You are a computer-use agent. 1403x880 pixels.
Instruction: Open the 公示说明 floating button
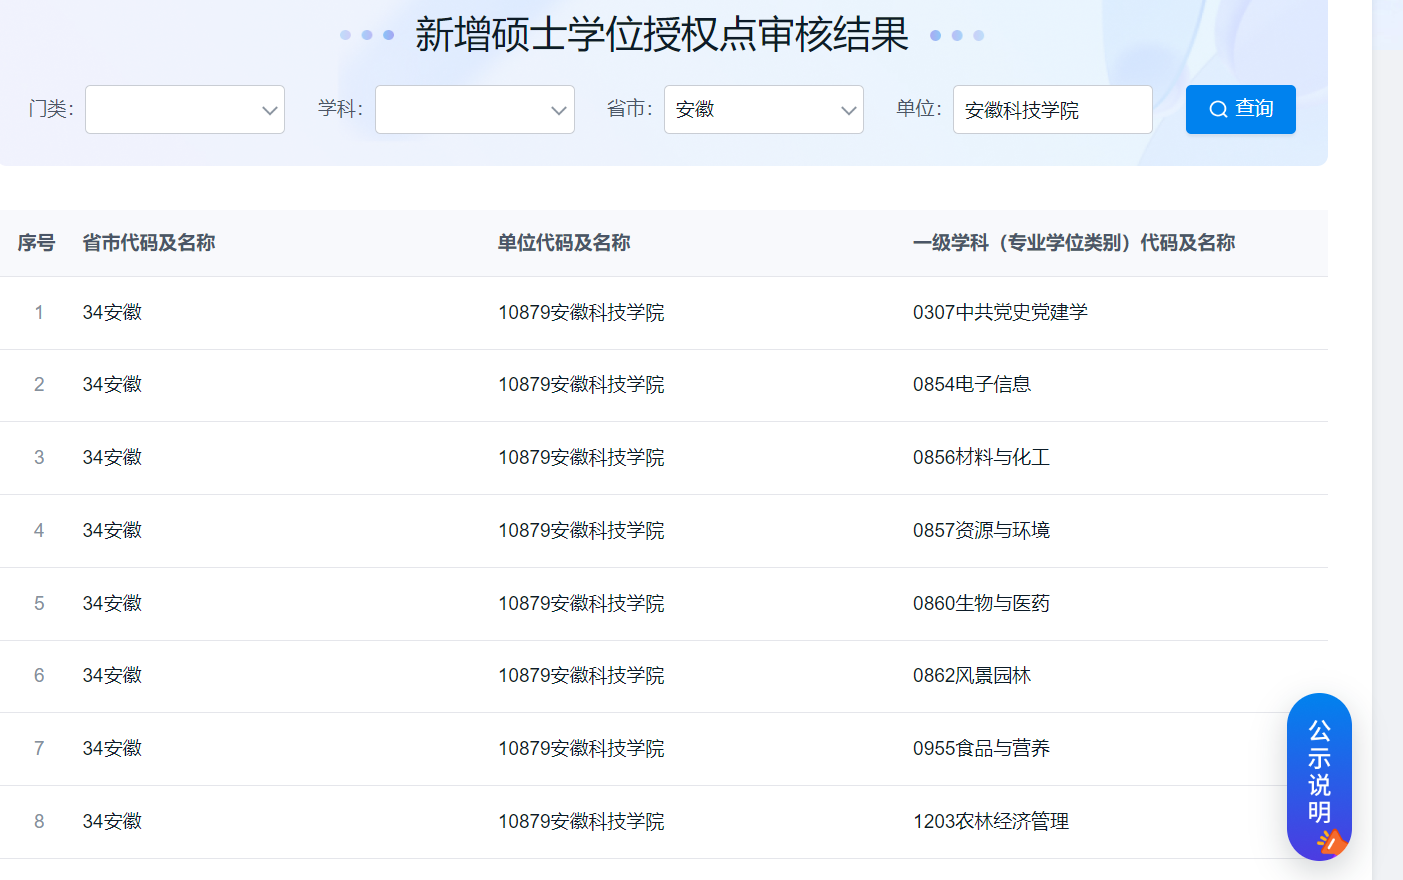click(x=1319, y=776)
